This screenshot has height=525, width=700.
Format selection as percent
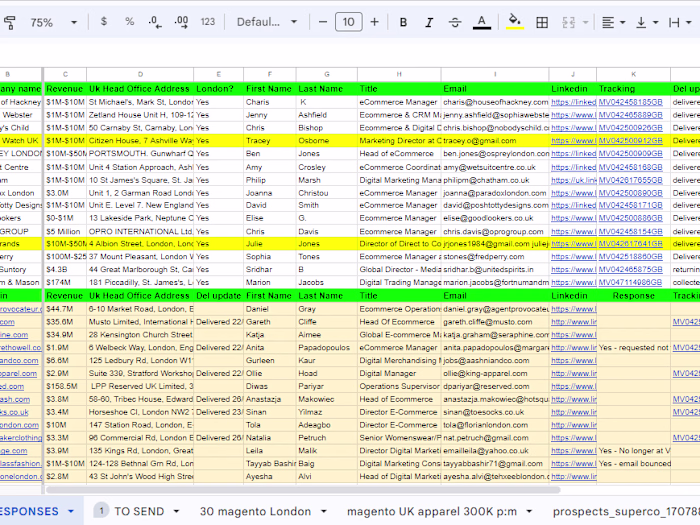click(130, 22)
